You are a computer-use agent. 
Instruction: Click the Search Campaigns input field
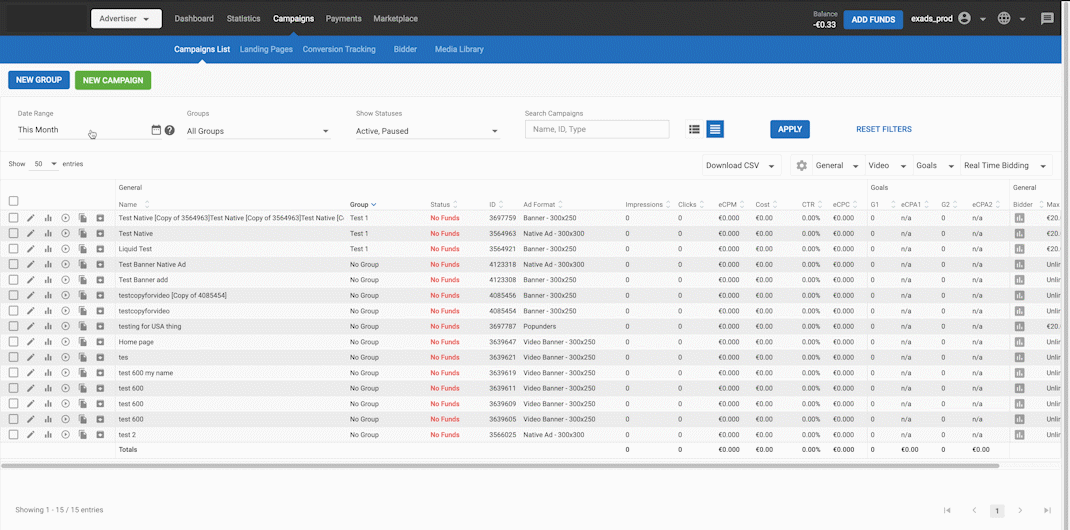coord(596,129)
